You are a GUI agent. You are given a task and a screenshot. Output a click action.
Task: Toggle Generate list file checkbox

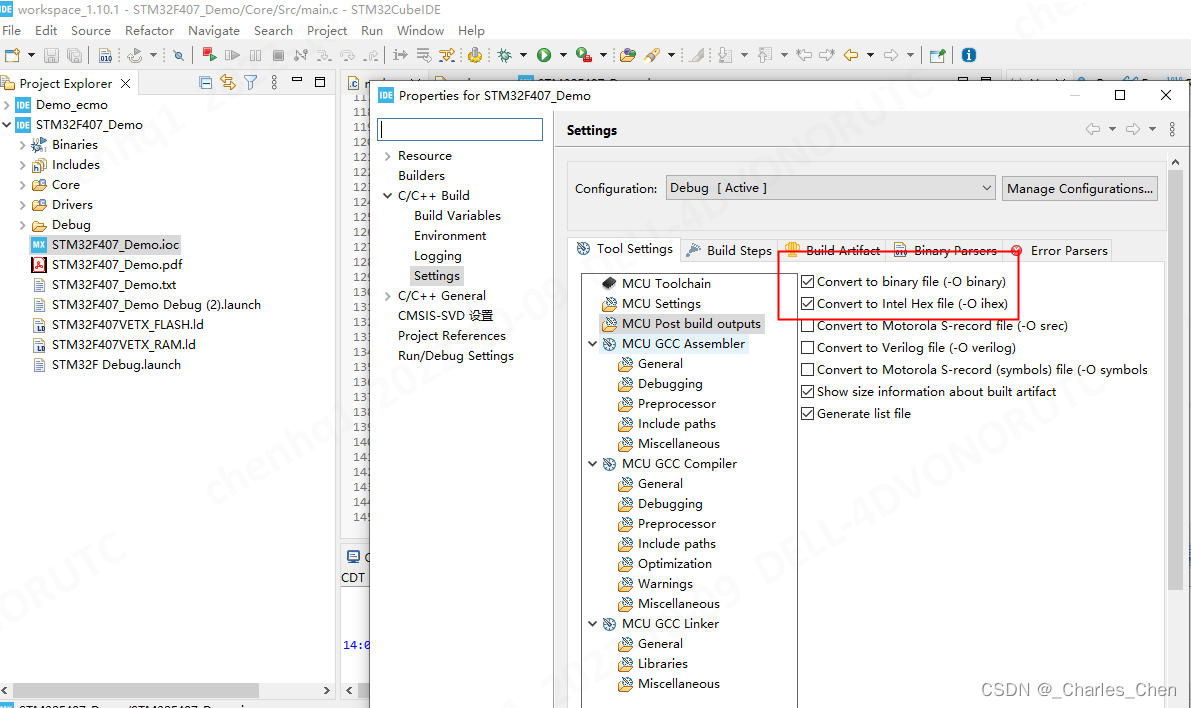click(807, 414)
